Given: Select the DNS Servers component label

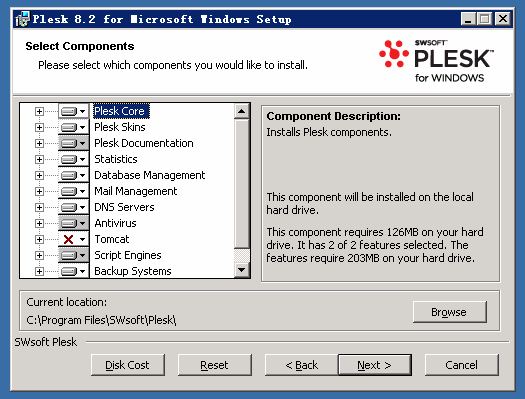Looking at the screenshot, I should pyautogui.click(x=124, y=208).
